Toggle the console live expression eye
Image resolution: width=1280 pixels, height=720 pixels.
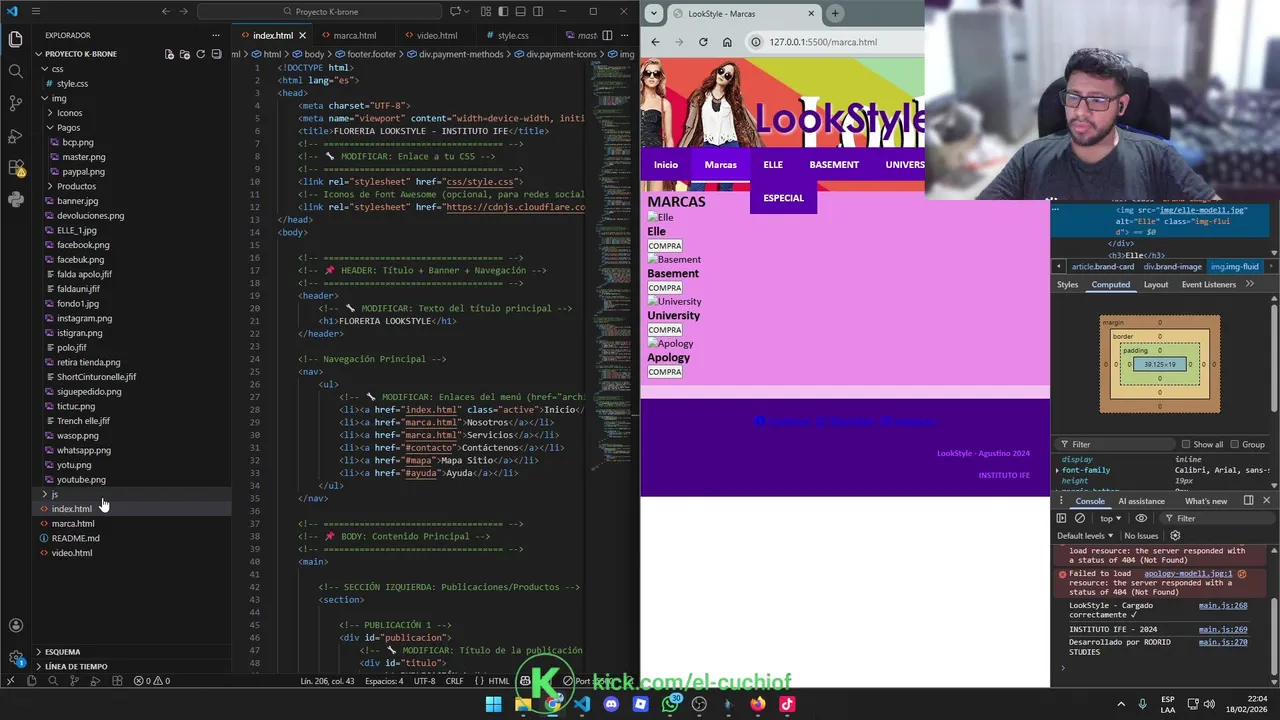[1141, 518]
